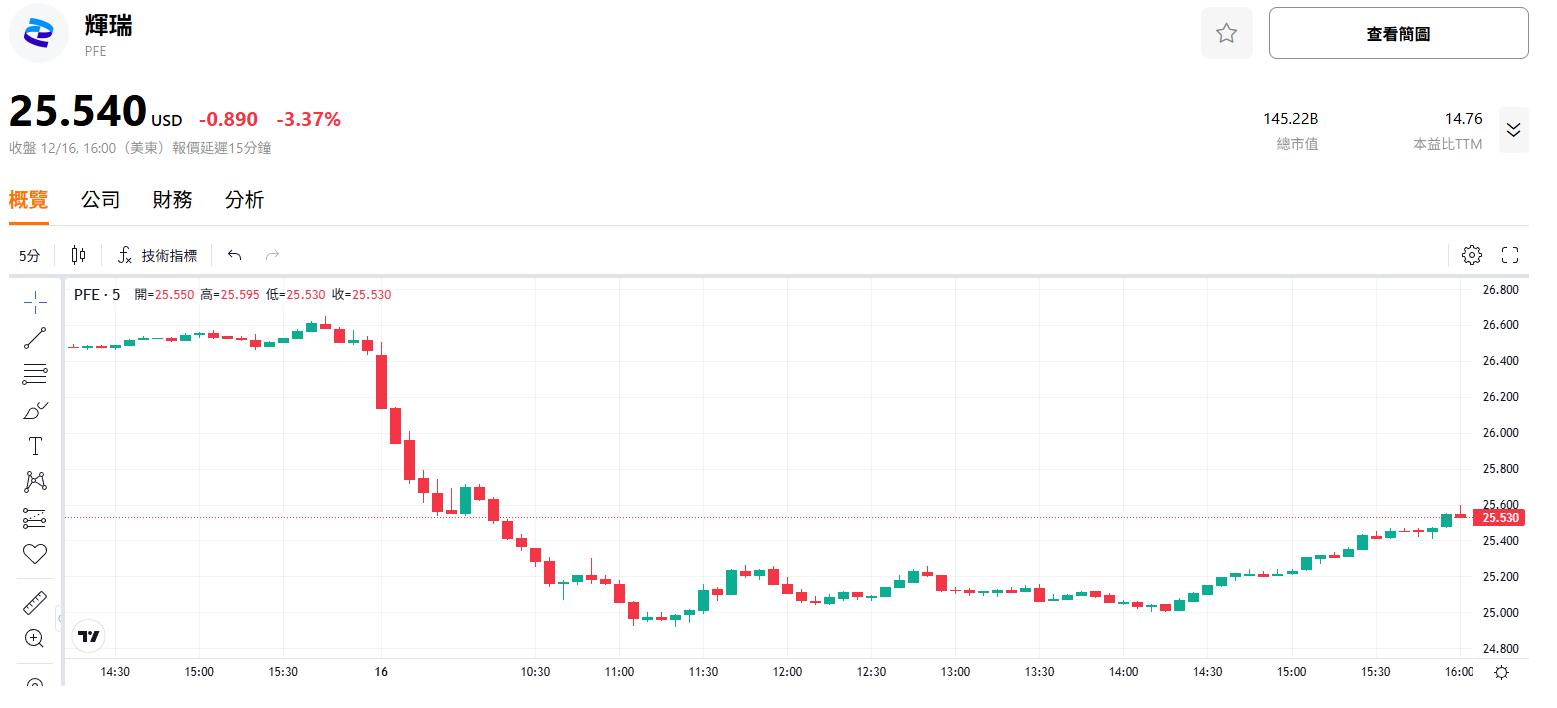Select the trend line drawing tool
The height and width of the screenshot is (708, 1557).
pyautogui.click(x=35, y=338)
